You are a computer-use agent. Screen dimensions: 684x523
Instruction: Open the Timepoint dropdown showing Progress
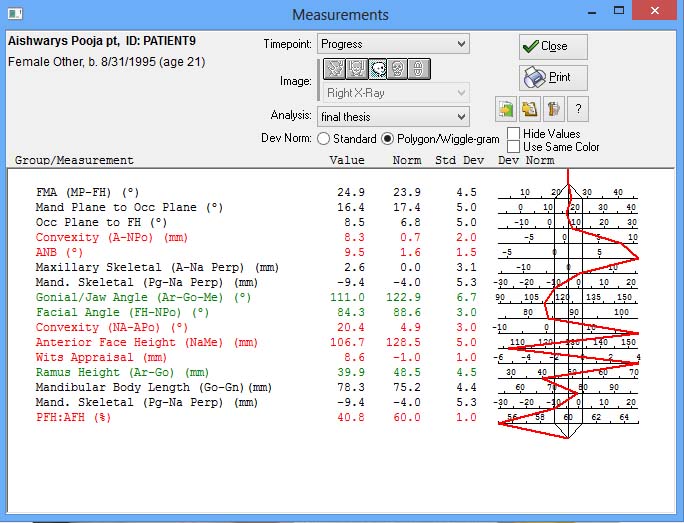[x=392, y=44]
